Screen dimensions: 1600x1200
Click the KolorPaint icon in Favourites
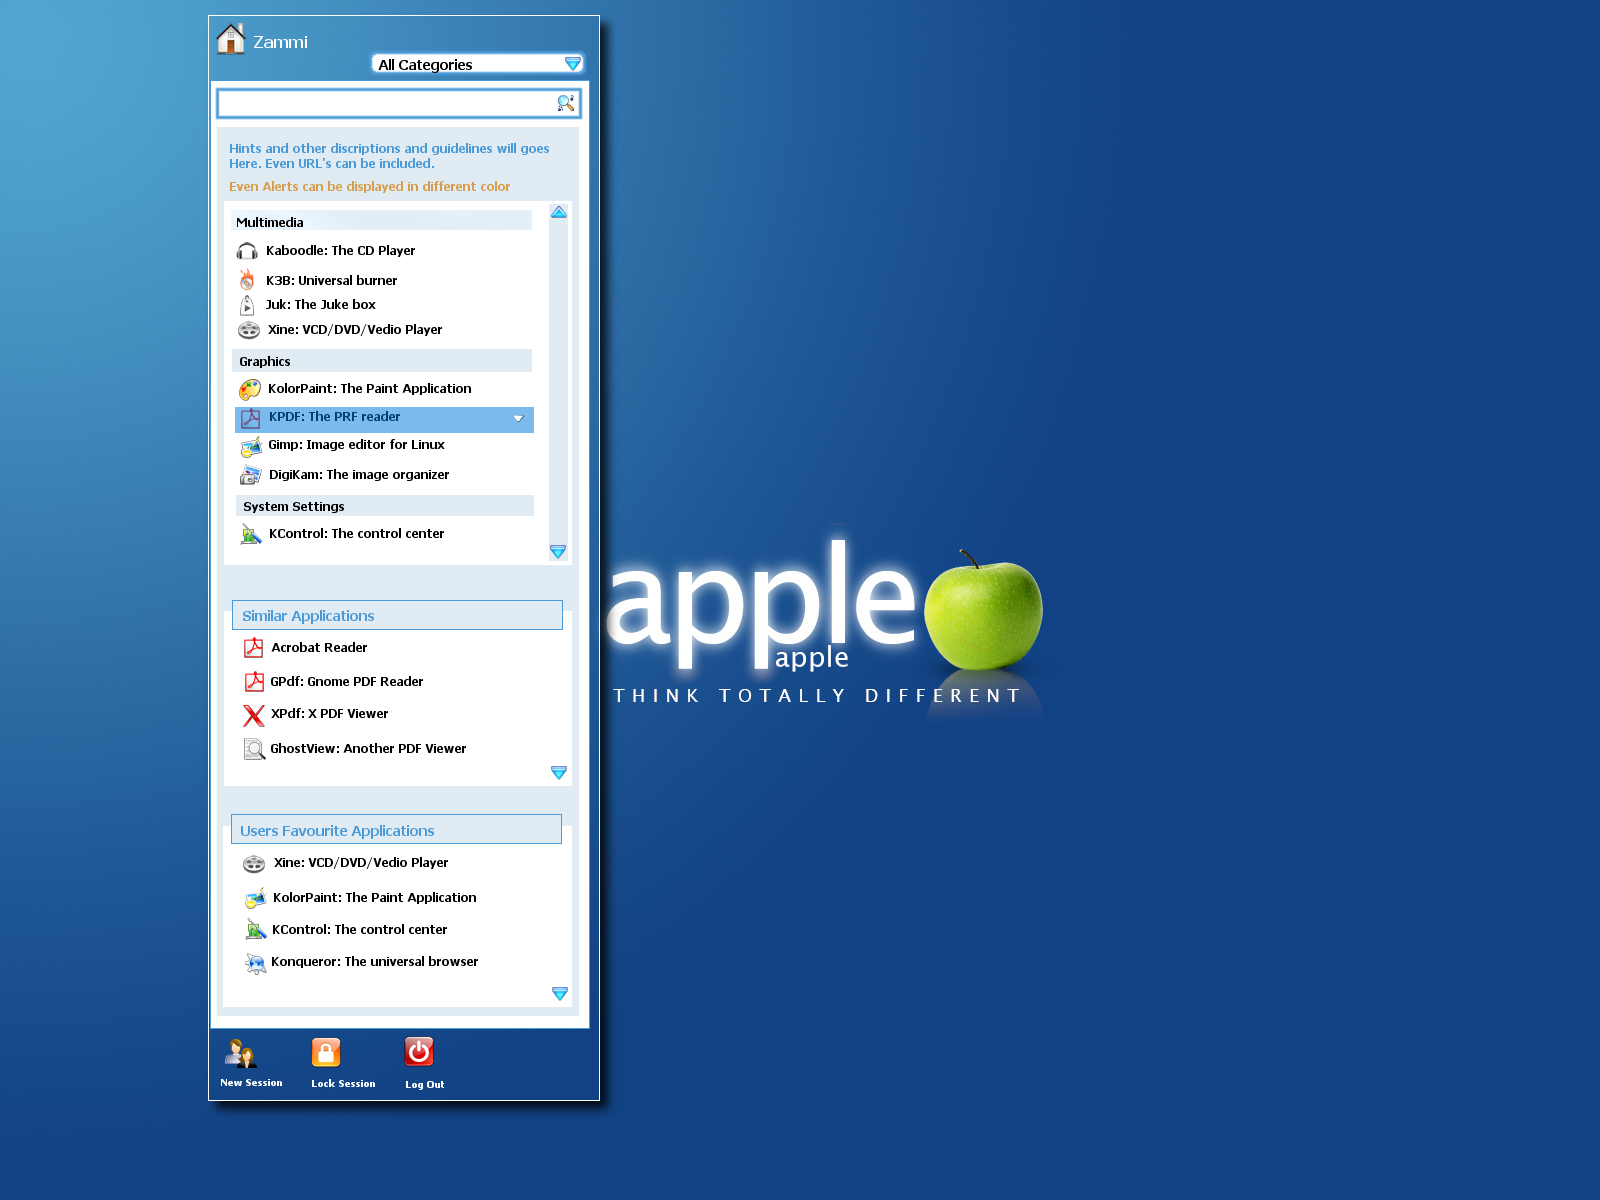coord(255,898)
